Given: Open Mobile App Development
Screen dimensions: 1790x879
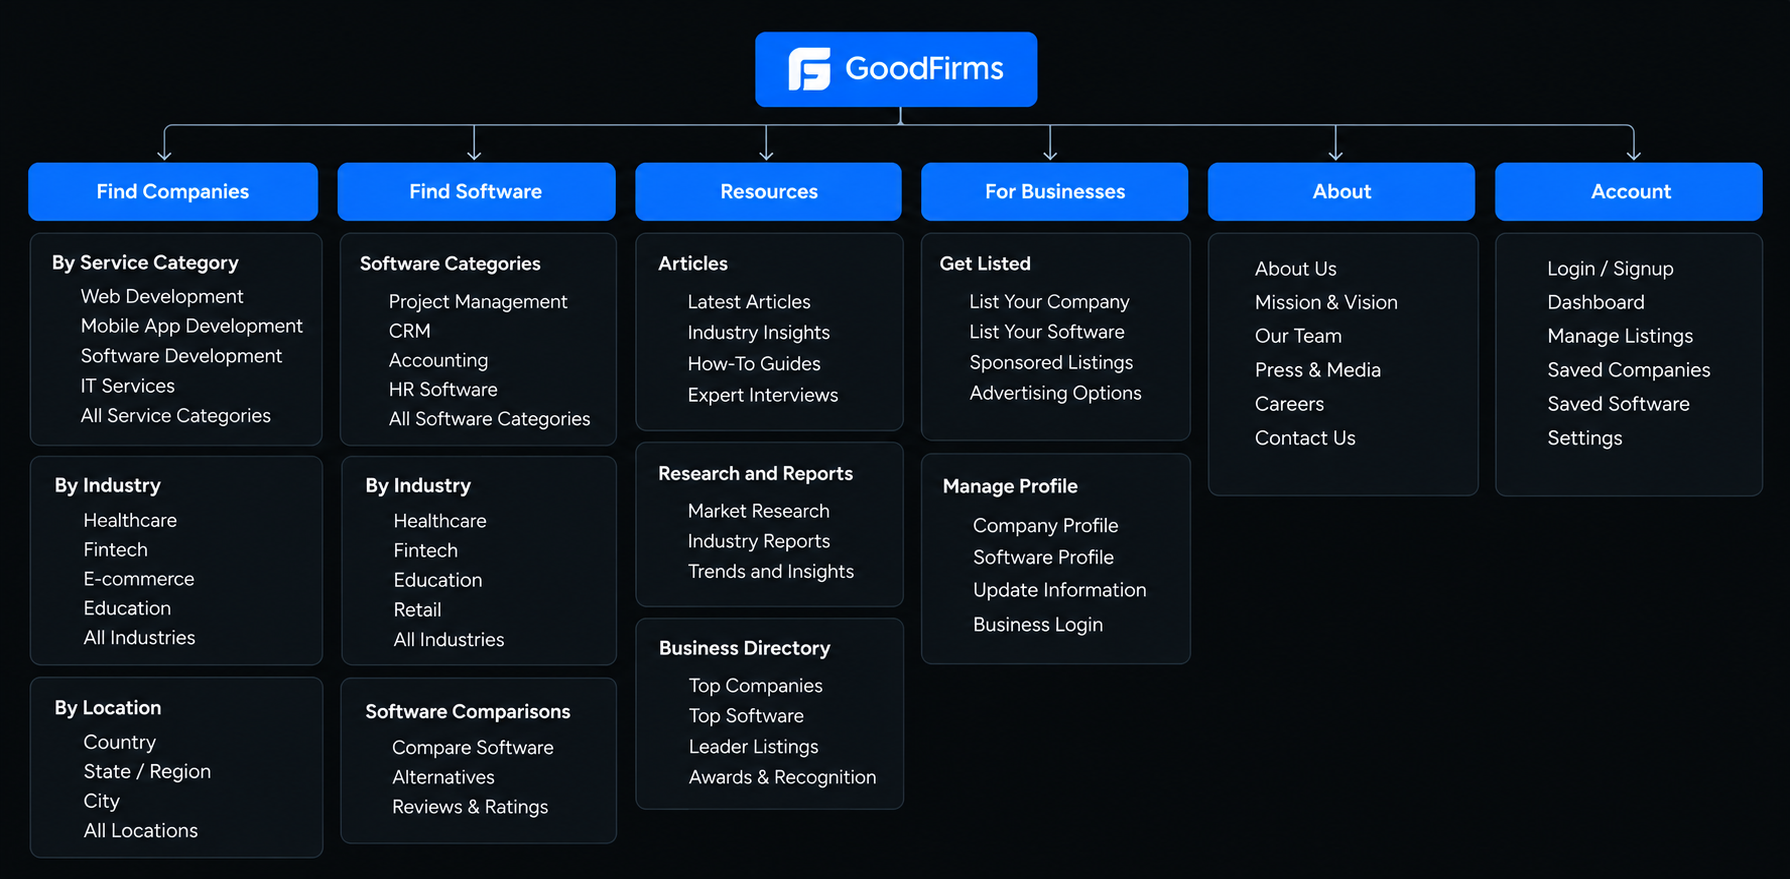Looking at the screenshot, I should click(192, 326).
